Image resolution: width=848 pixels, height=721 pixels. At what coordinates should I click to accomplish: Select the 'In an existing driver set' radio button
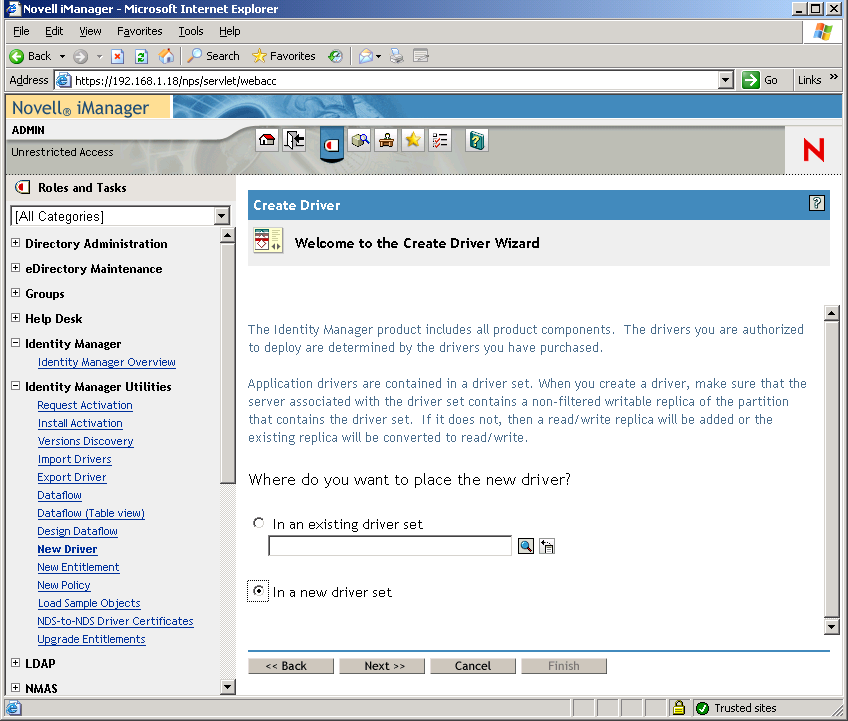[258, 522]
